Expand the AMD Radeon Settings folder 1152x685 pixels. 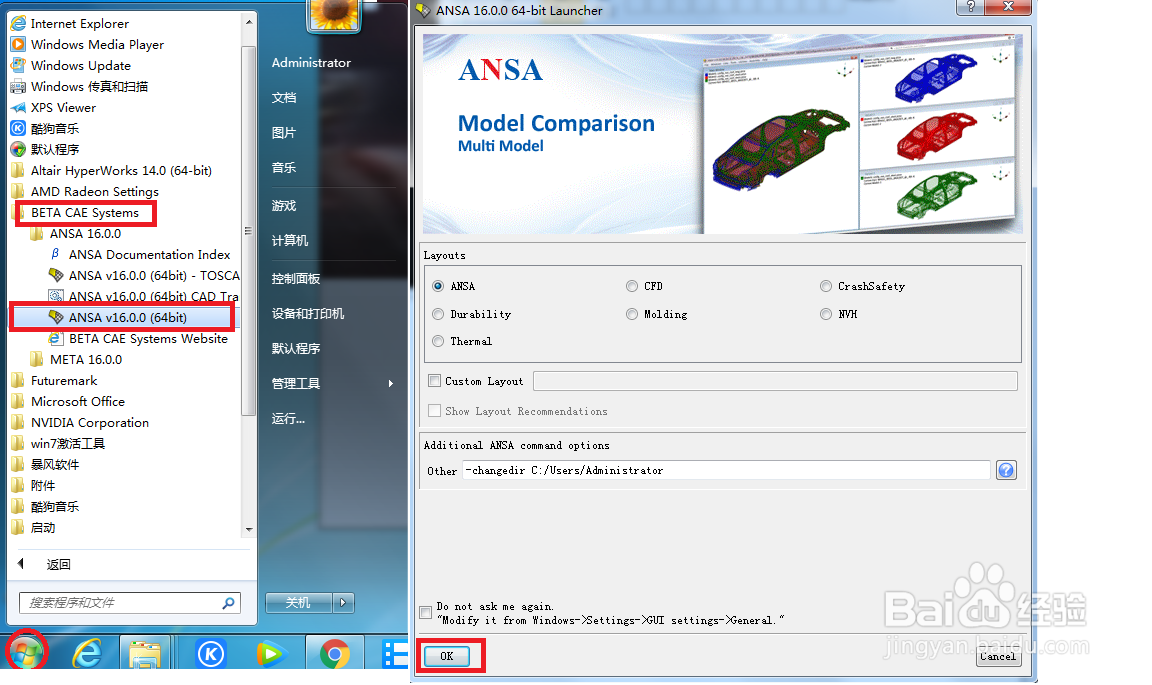(85, 192)
